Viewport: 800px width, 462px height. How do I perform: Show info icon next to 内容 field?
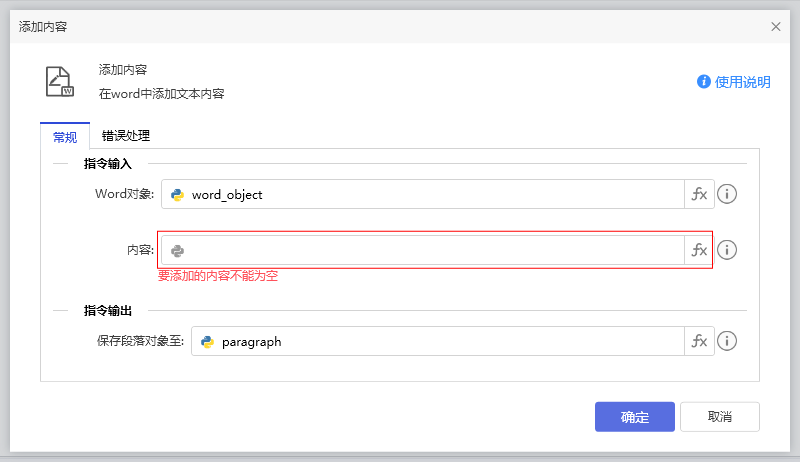[727, 250]
